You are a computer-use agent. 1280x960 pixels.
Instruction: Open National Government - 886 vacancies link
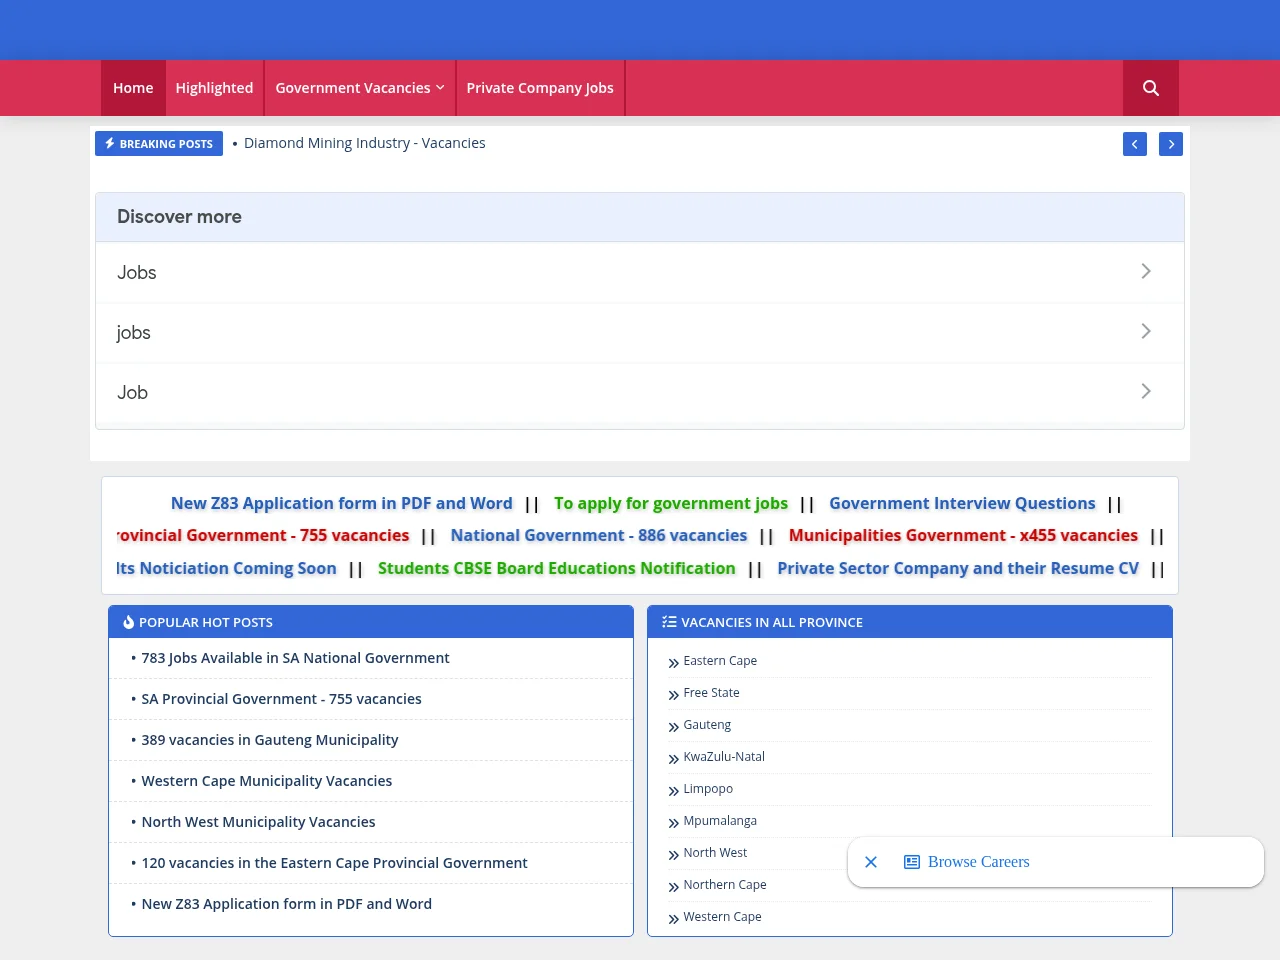point(599,536)
